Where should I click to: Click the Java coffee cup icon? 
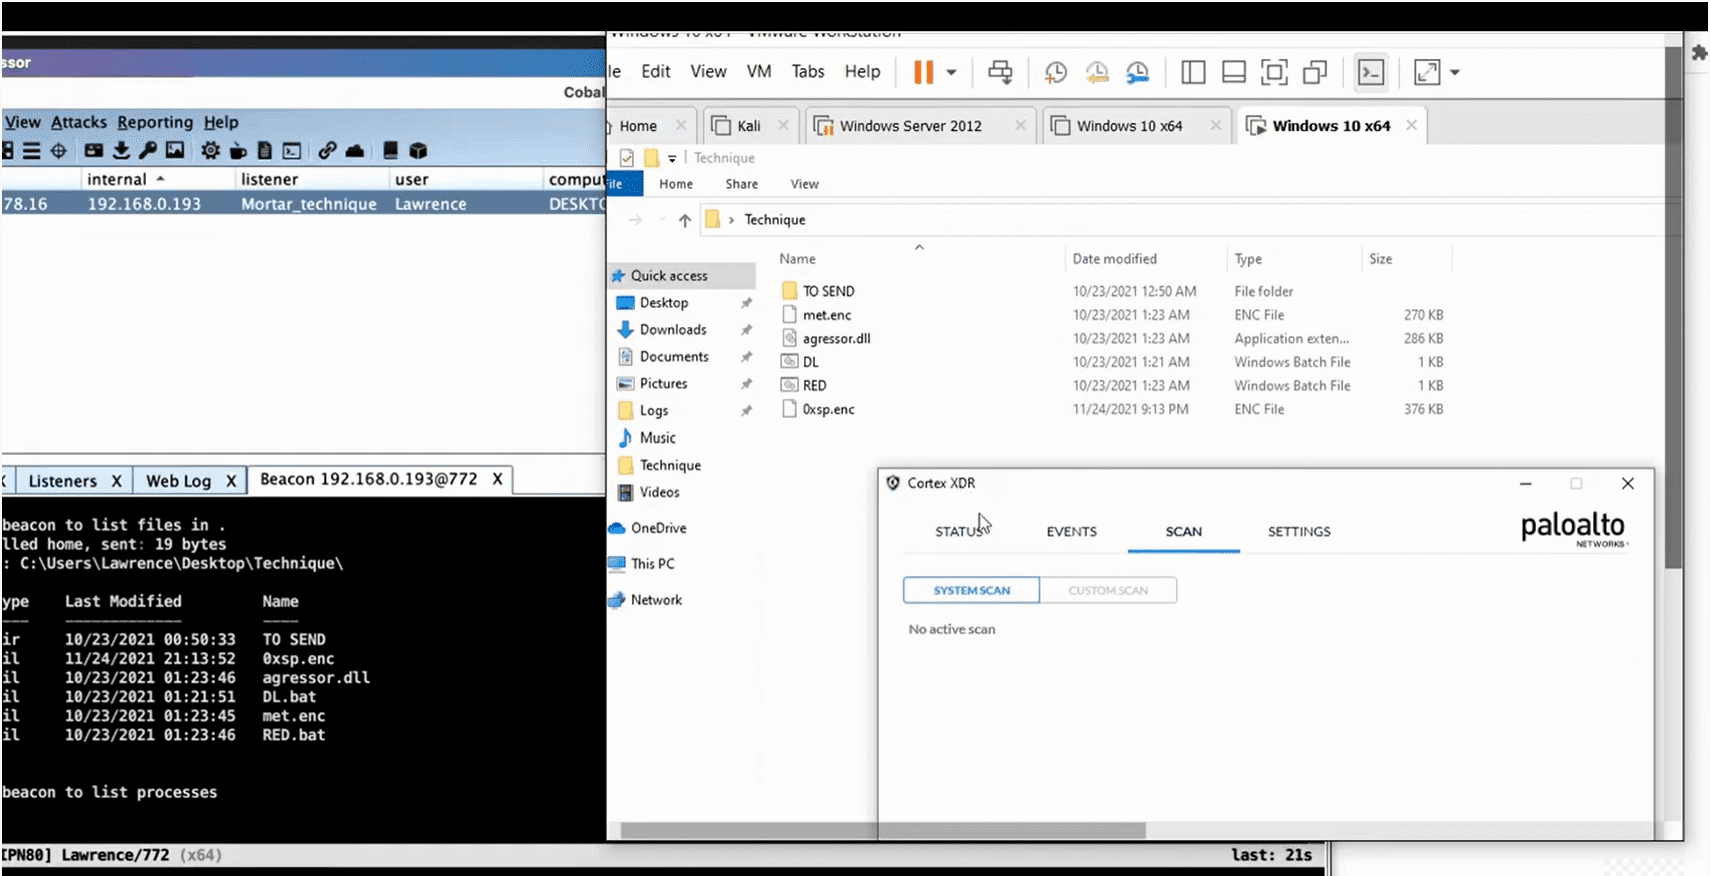238,151
